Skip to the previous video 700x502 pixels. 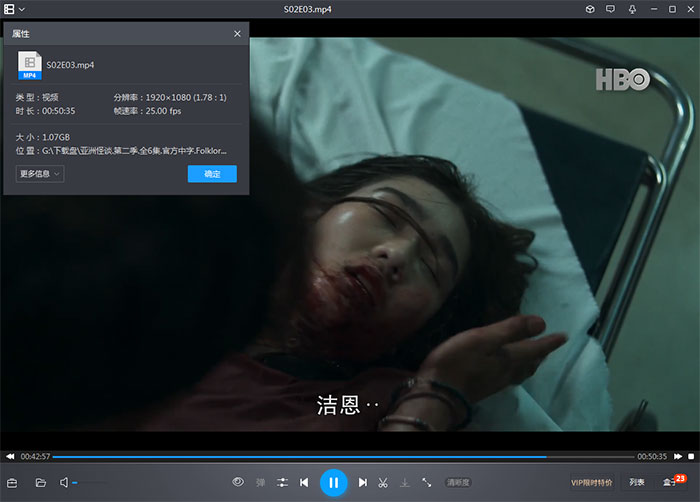[x=304, y=482]
